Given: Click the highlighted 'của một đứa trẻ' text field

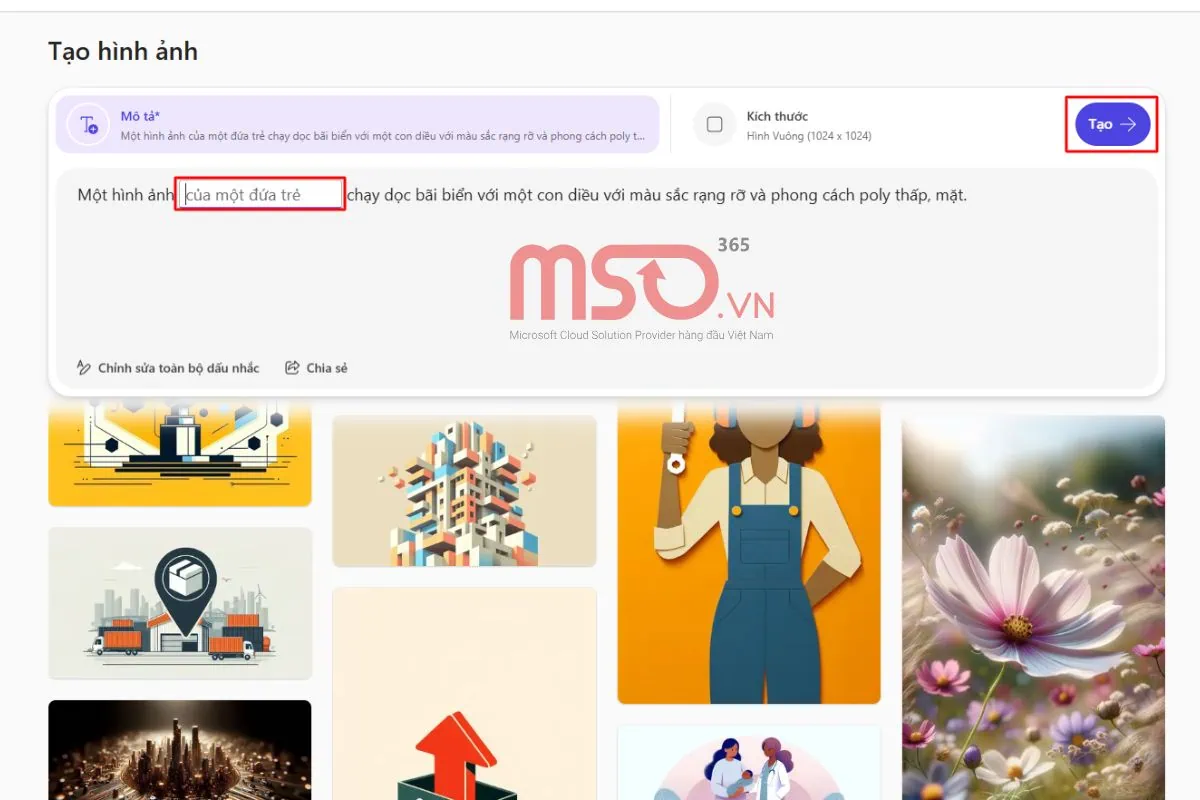Looking at the screenshot, I should (258, 194).
